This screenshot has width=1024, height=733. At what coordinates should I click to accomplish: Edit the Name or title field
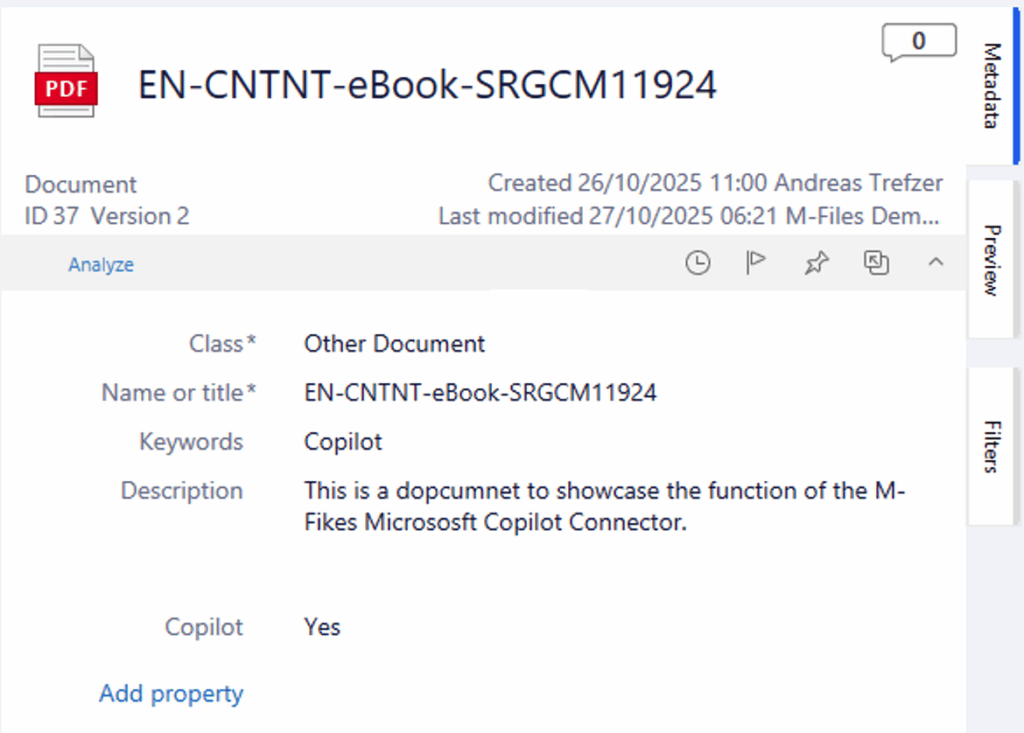coord(480,393)
